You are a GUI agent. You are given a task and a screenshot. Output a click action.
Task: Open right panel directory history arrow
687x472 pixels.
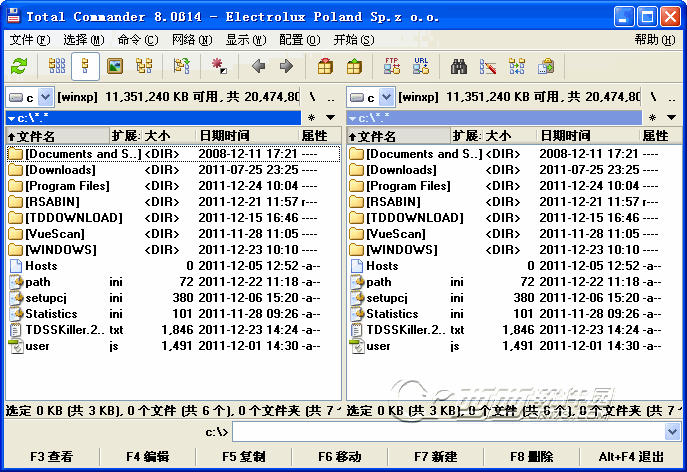(x=672, y=117)
